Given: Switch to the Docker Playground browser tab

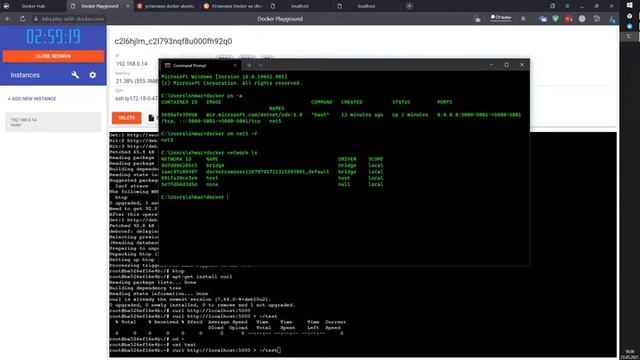Looking at the screenshot, I should click(x=100, y=6).
